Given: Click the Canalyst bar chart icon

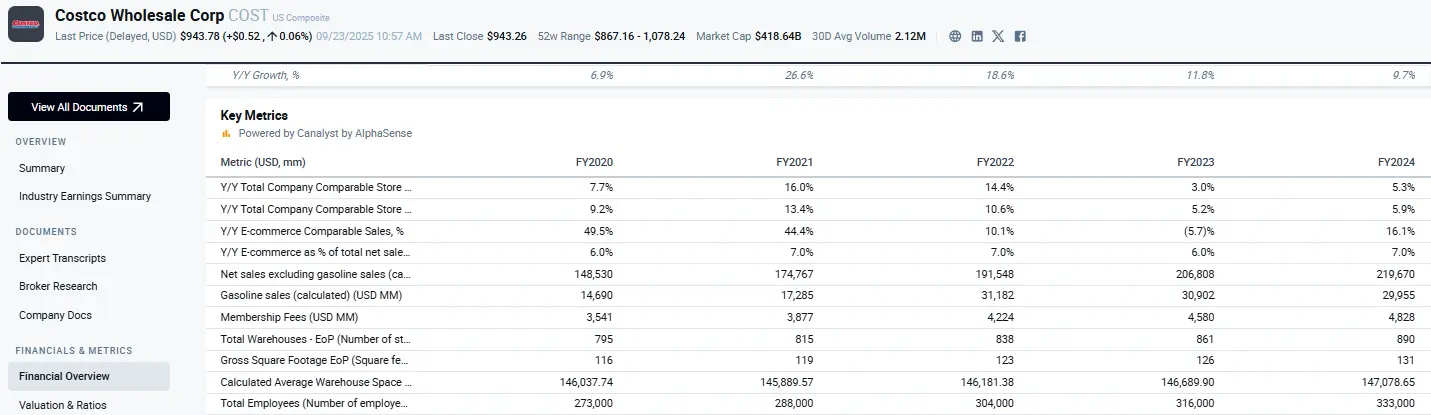Looking at the screenshot, I should click(x=226, y=133).
